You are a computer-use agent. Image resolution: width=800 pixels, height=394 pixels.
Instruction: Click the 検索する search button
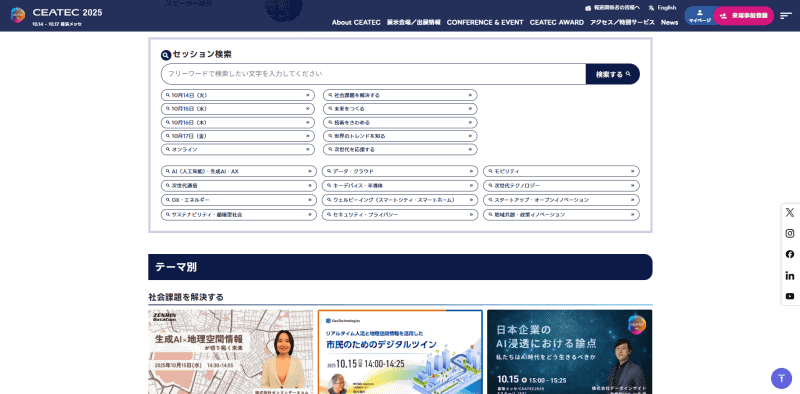(x=613, y=74)
